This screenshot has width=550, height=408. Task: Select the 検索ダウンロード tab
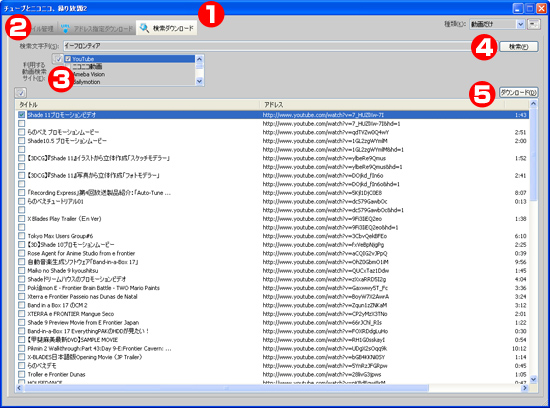point(167,28)
